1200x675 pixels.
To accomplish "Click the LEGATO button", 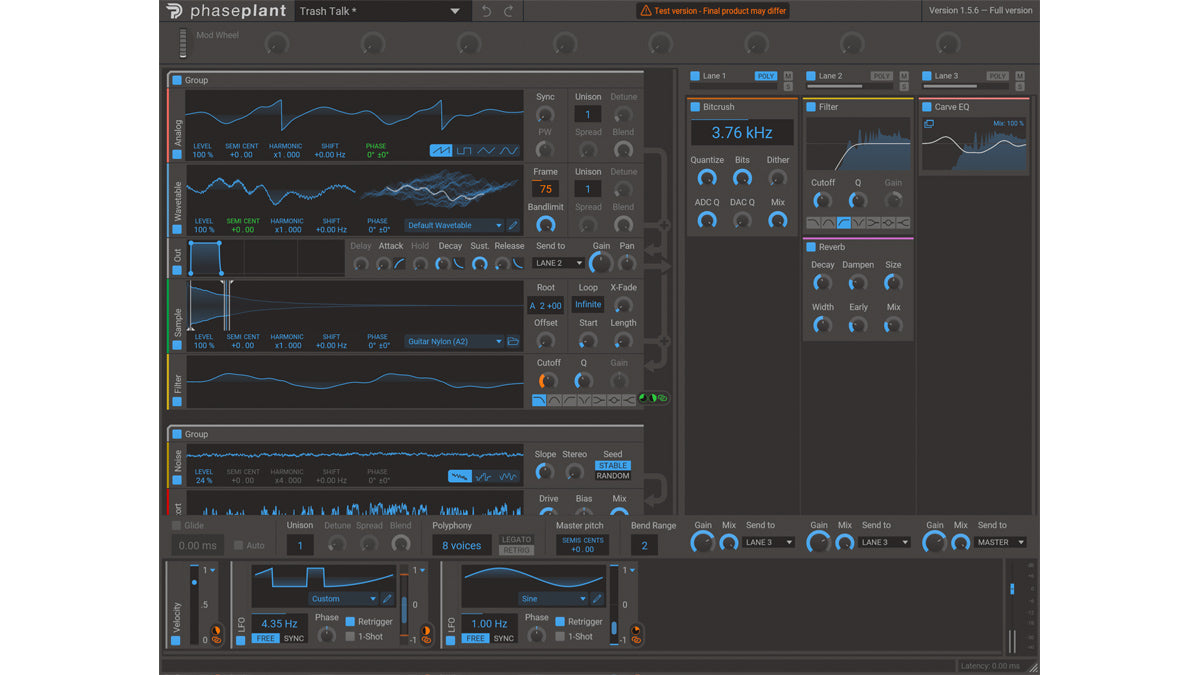I will click(x=517, y=540).
